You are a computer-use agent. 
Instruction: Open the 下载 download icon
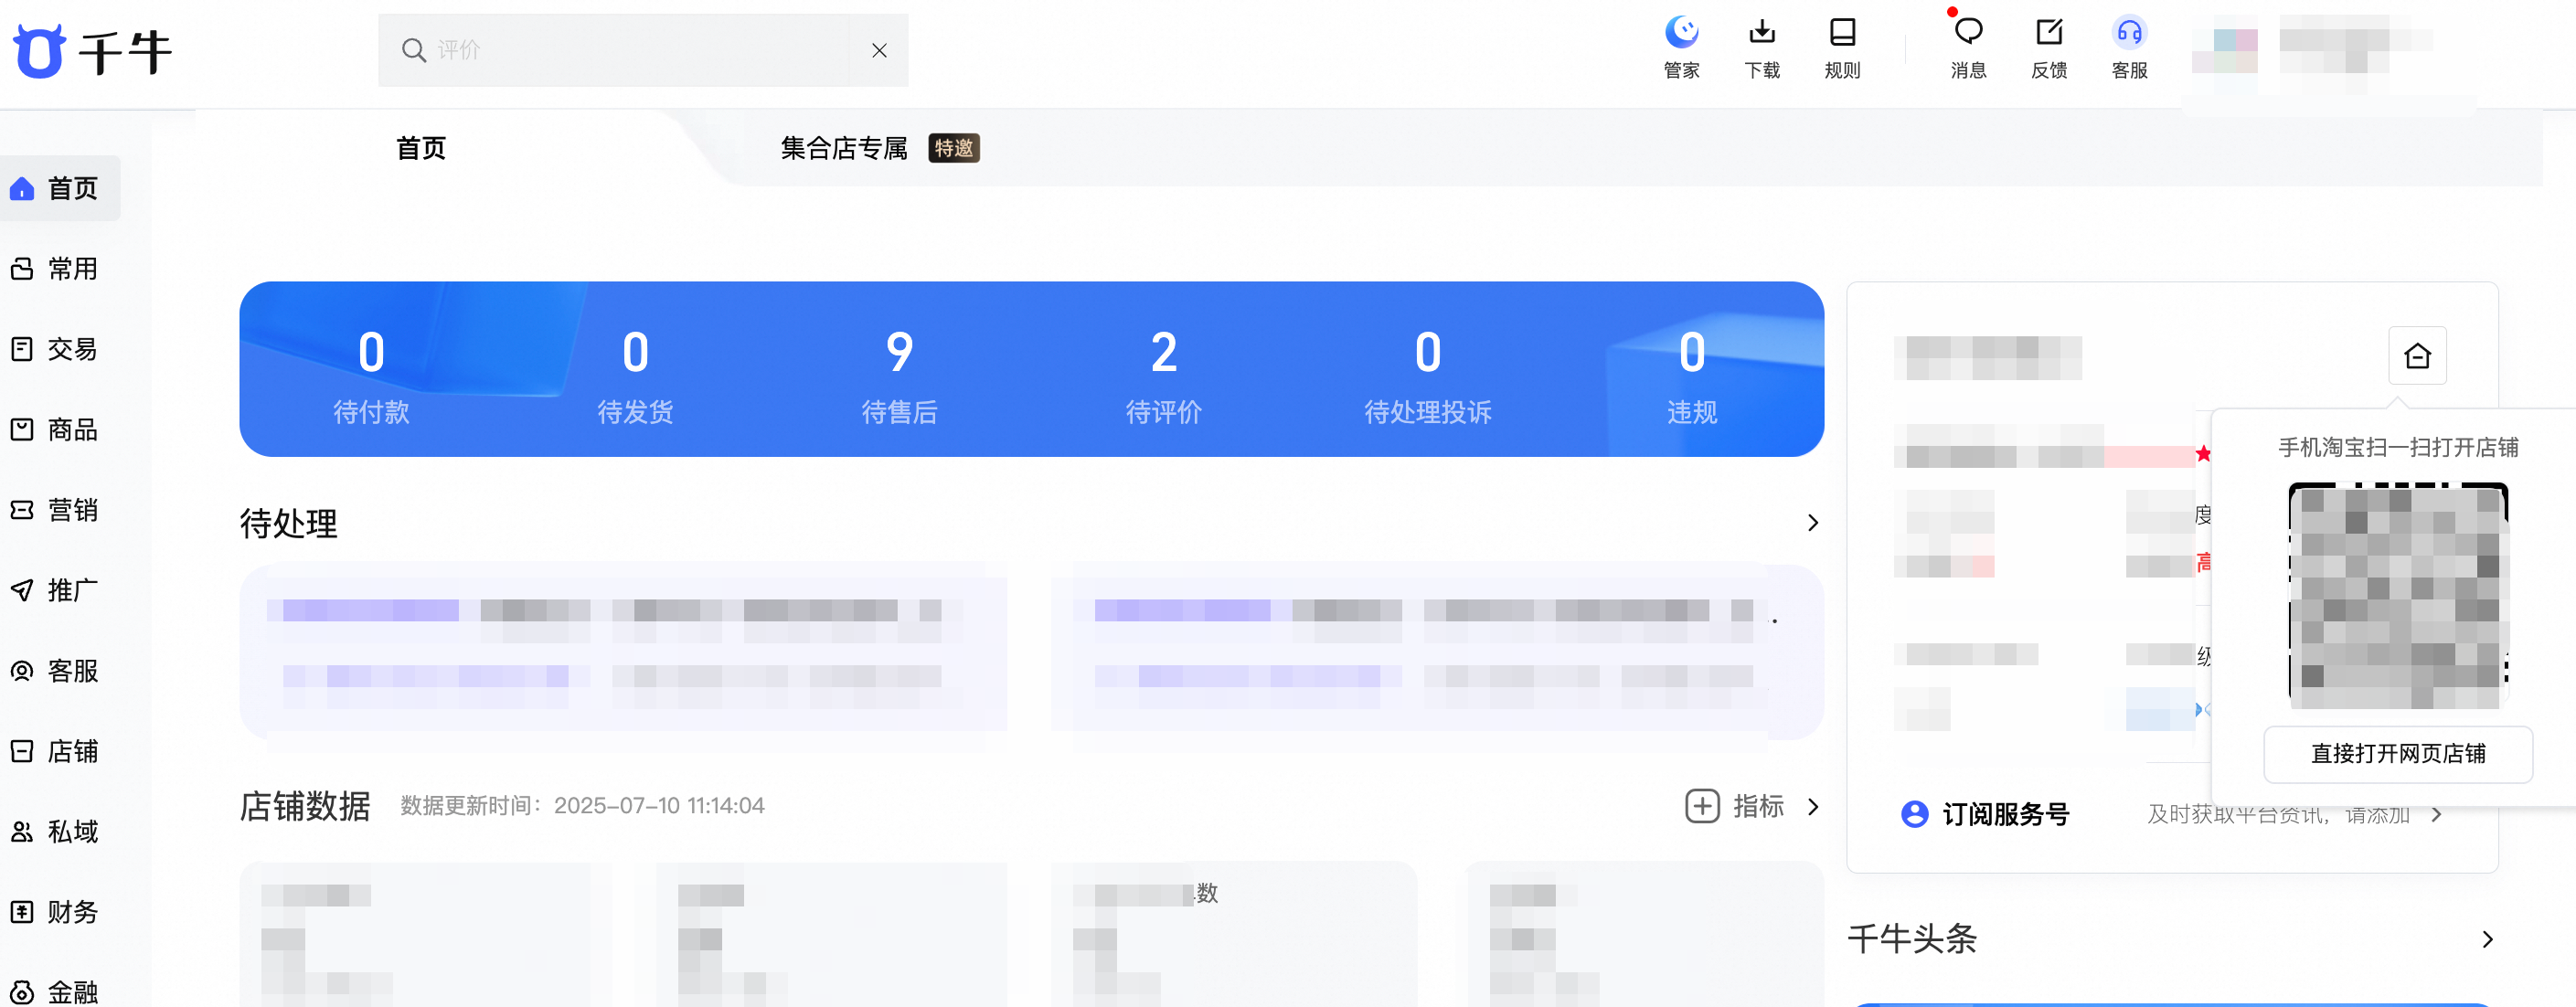(x=1762, y=48)
